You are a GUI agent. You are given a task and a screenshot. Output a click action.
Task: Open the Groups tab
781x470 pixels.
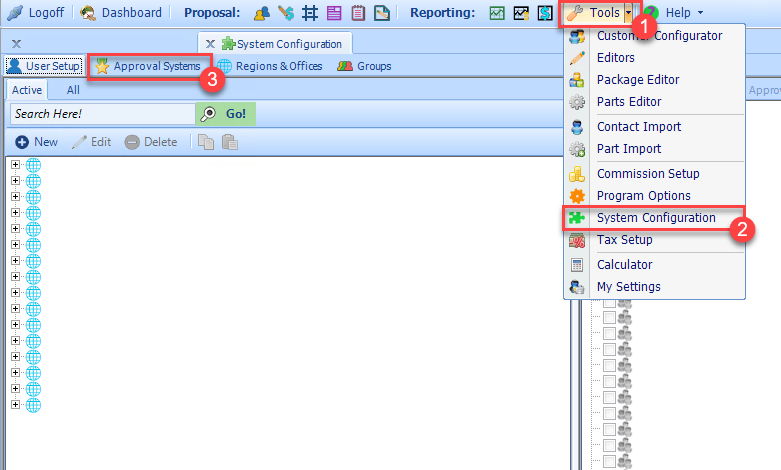pos(365,66)
